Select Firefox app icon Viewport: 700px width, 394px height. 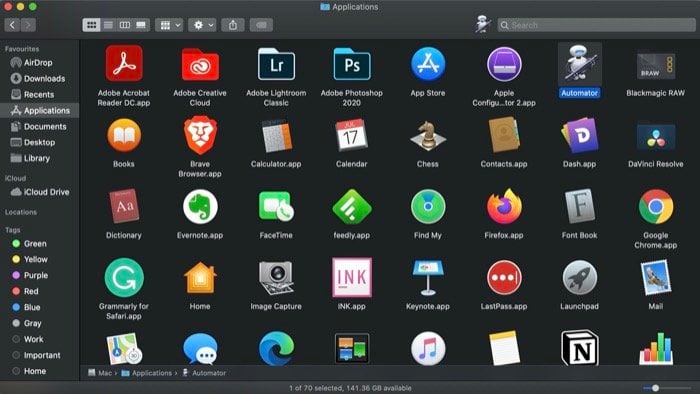point(504,206)
